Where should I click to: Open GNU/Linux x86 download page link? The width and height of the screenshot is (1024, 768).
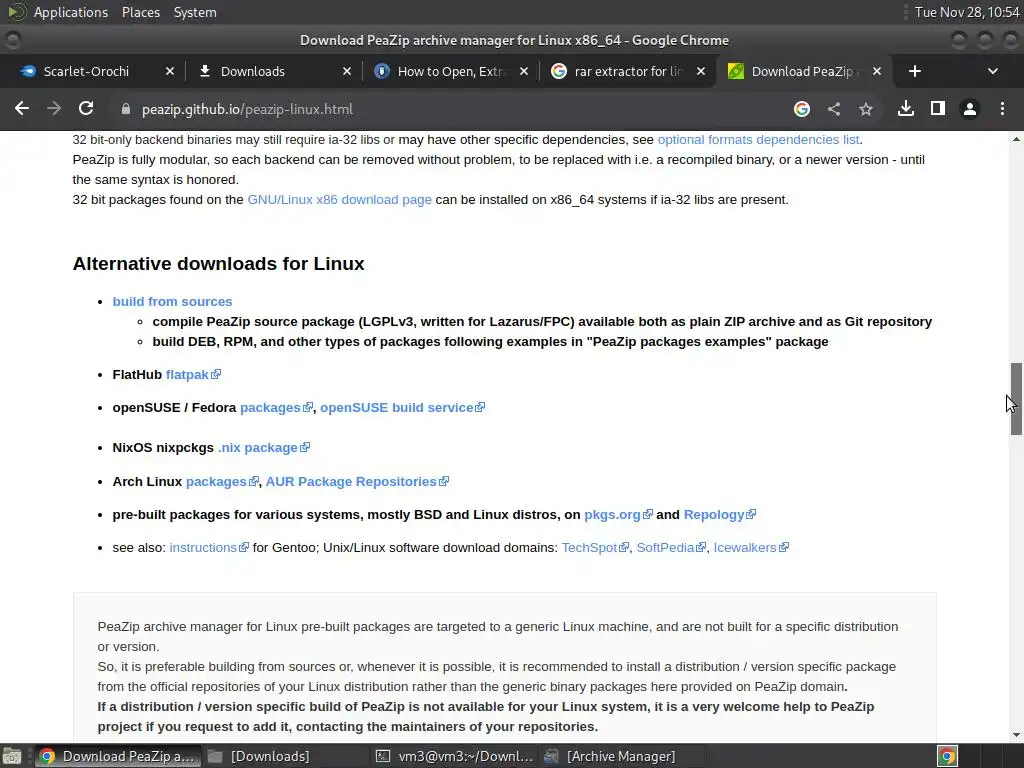(339, 200)
